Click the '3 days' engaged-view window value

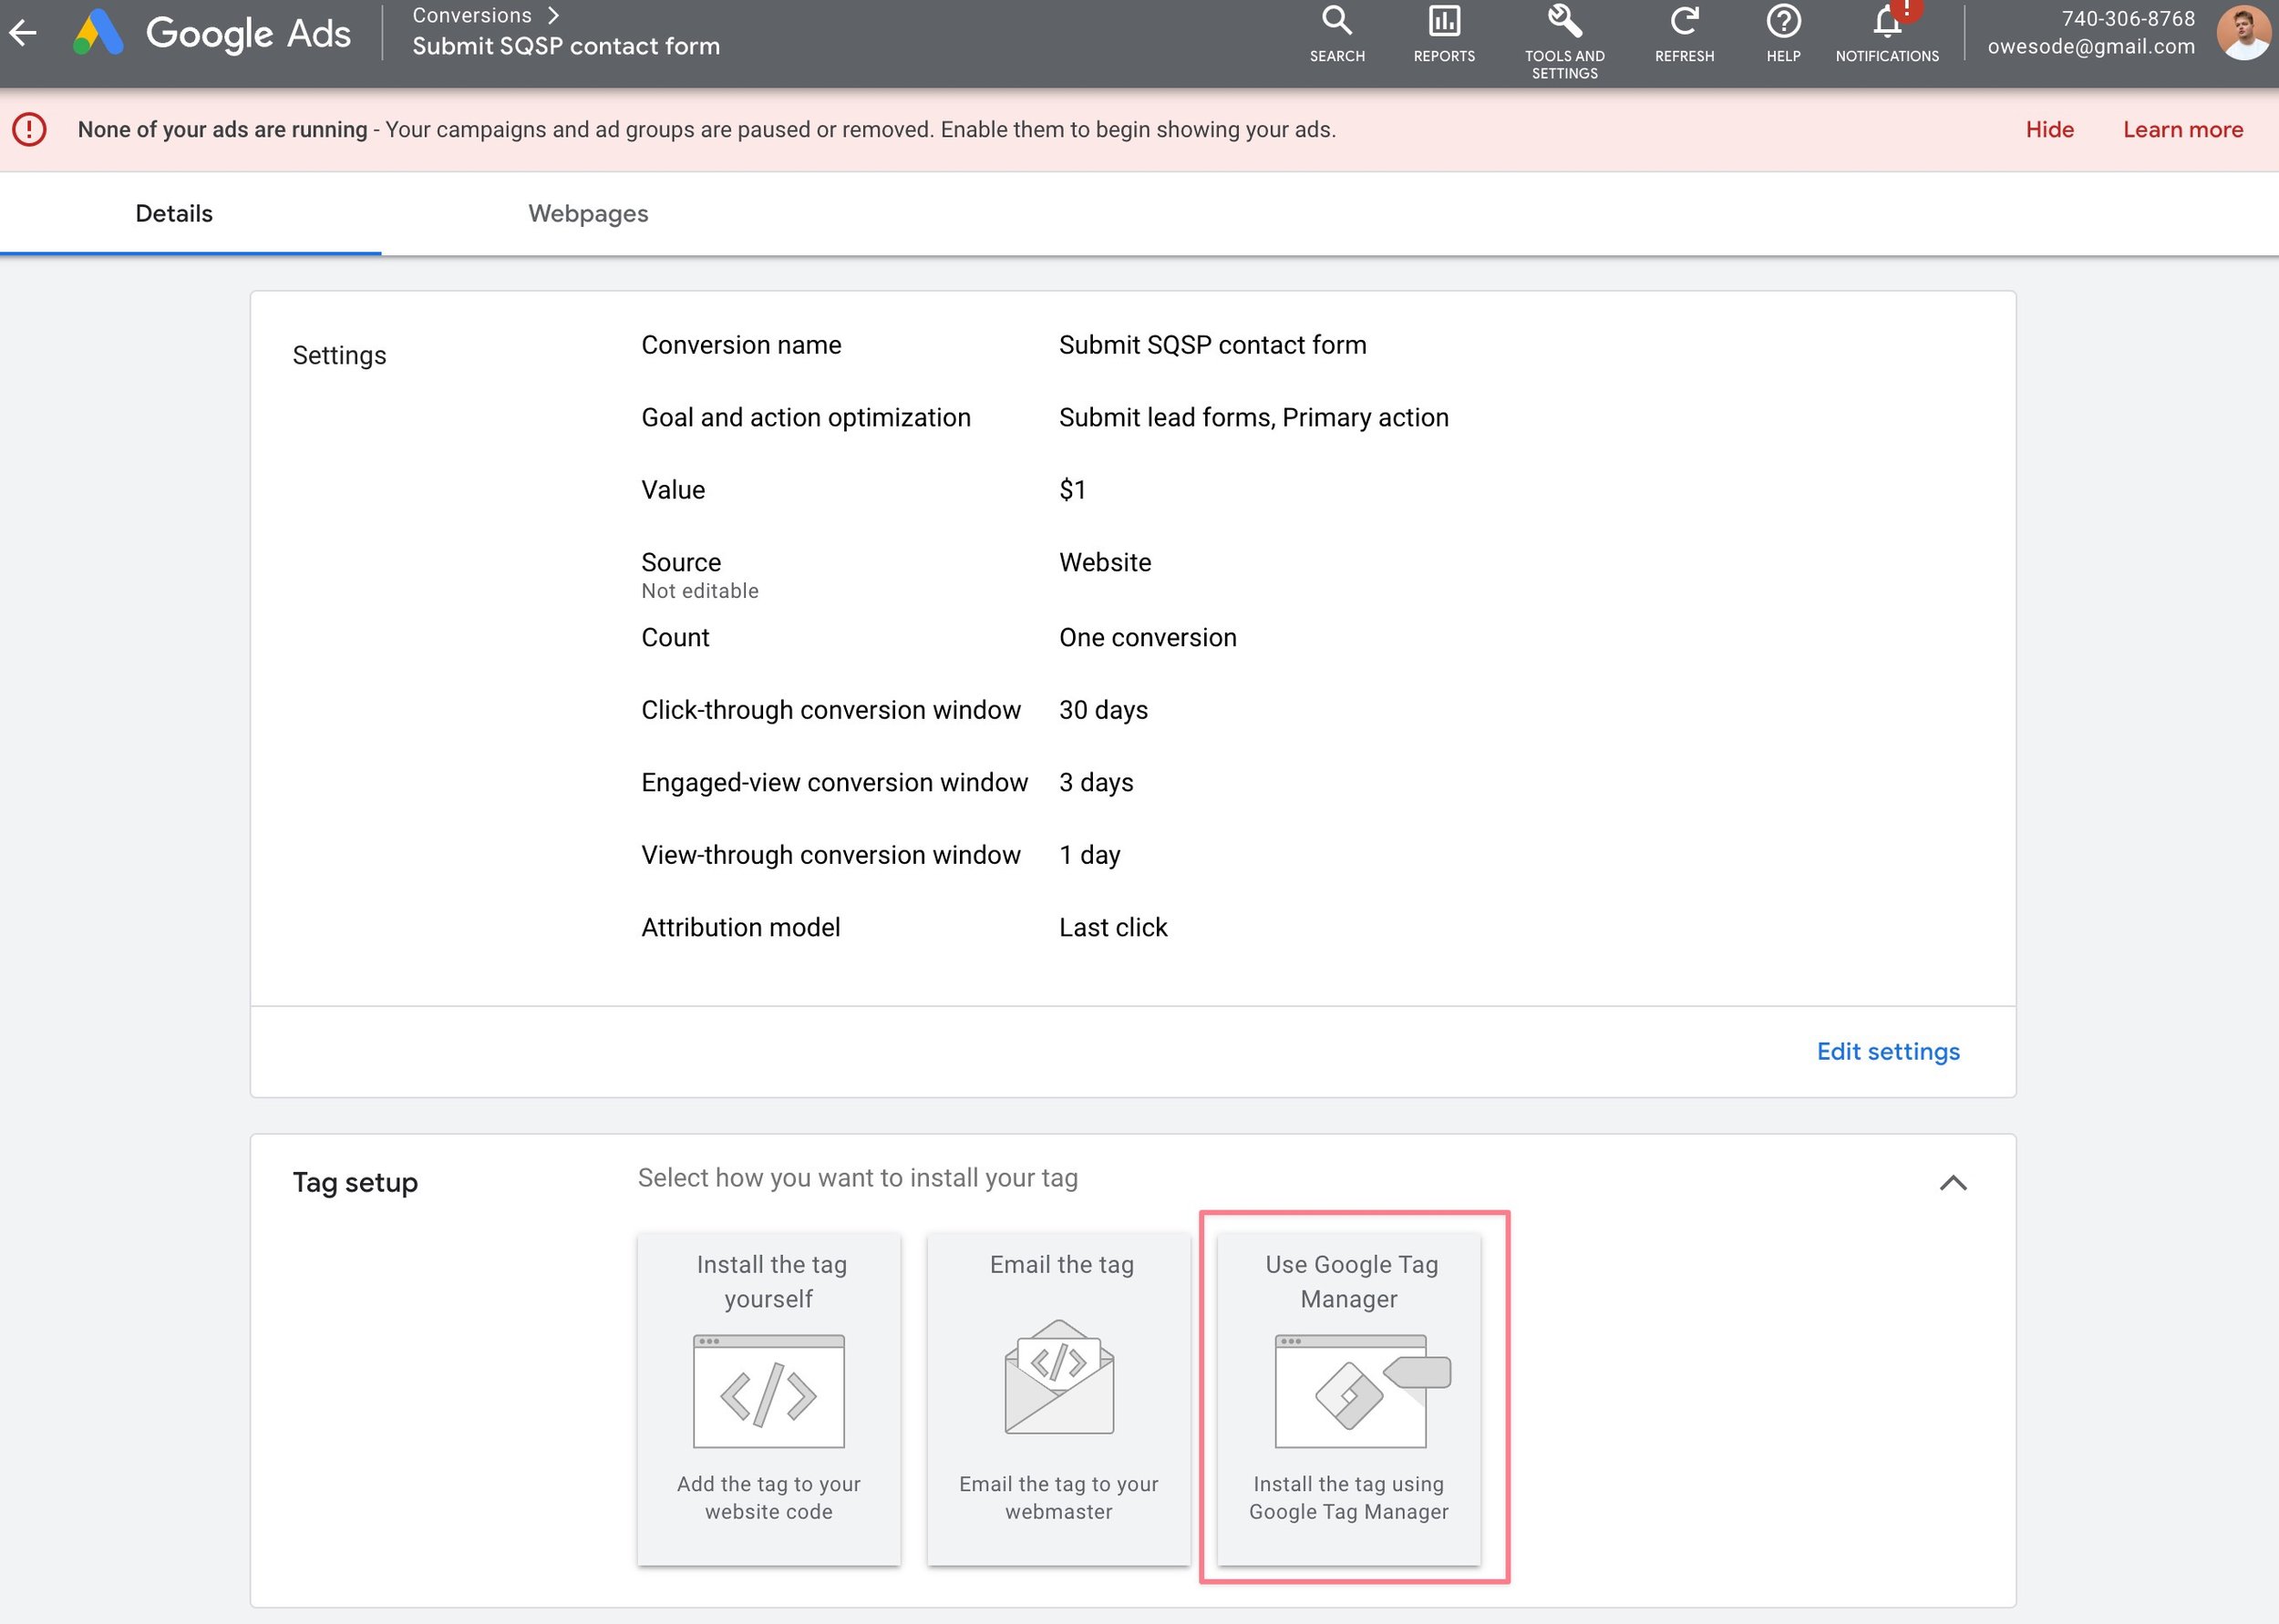tap(1096, 783)
